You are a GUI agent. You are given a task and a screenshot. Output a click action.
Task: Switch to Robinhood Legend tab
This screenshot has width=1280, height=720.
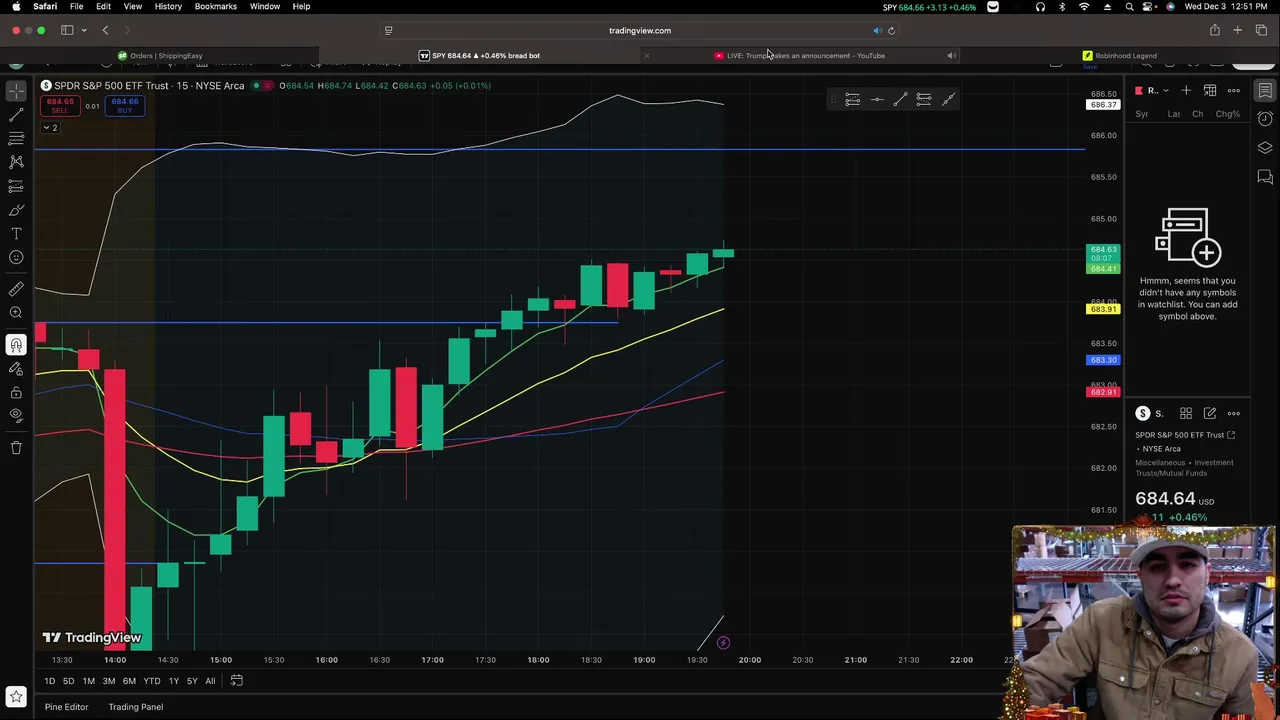click(x=1120, y=56)
